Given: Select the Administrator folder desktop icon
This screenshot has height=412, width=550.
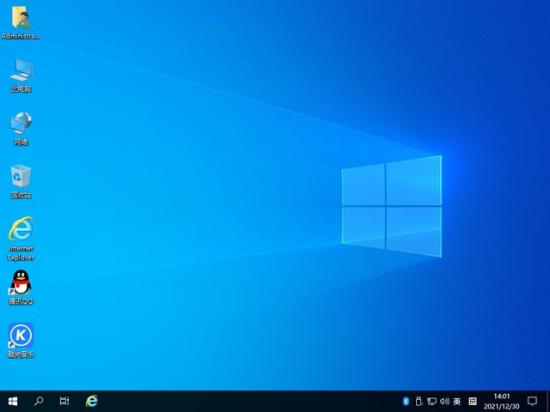Looking at the screenshot, I should pyautogui.click(x=21, y=23).
